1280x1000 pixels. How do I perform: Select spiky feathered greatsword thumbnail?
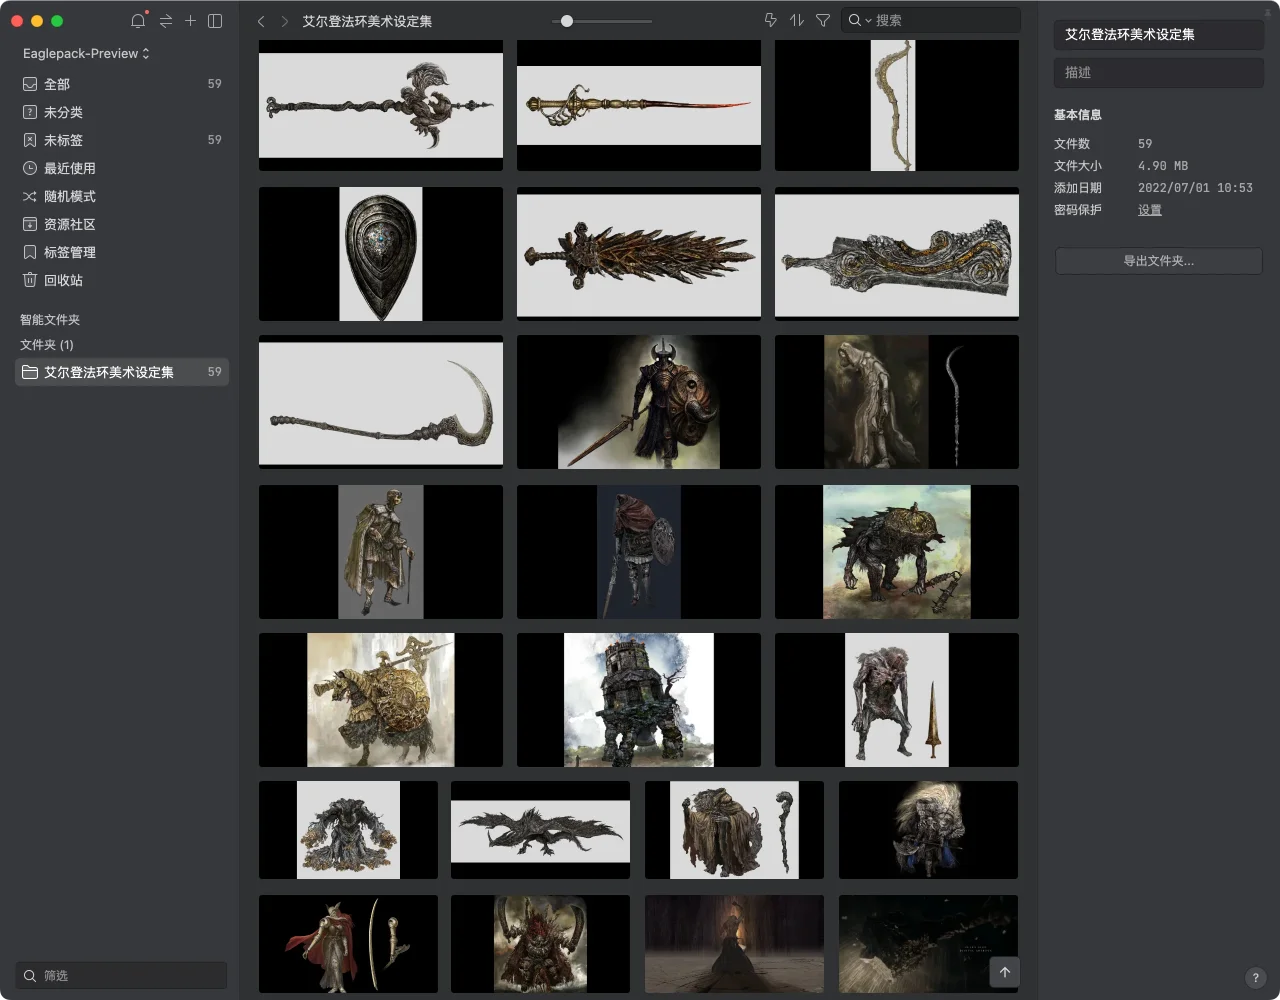tap(639, 254)
